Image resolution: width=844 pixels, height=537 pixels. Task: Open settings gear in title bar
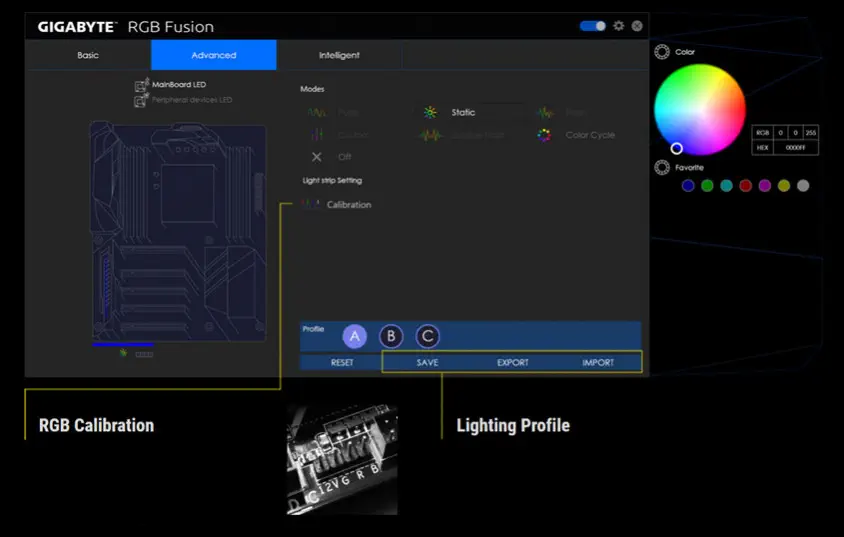point(618,26)
